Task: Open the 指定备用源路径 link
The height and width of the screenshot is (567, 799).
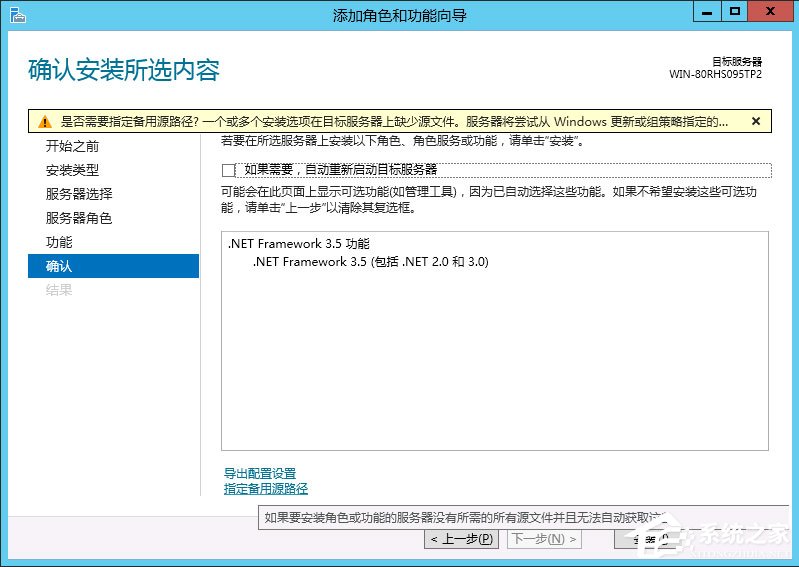Action: click(x=266, y=488)
